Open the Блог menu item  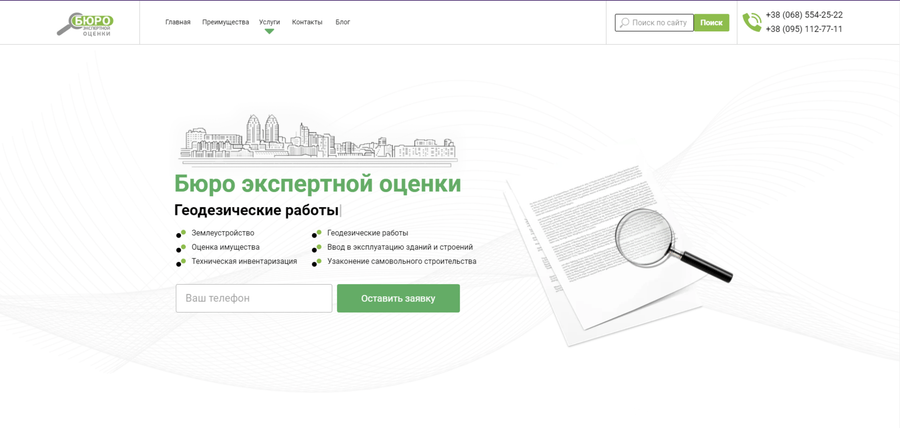tap(343, 22)
